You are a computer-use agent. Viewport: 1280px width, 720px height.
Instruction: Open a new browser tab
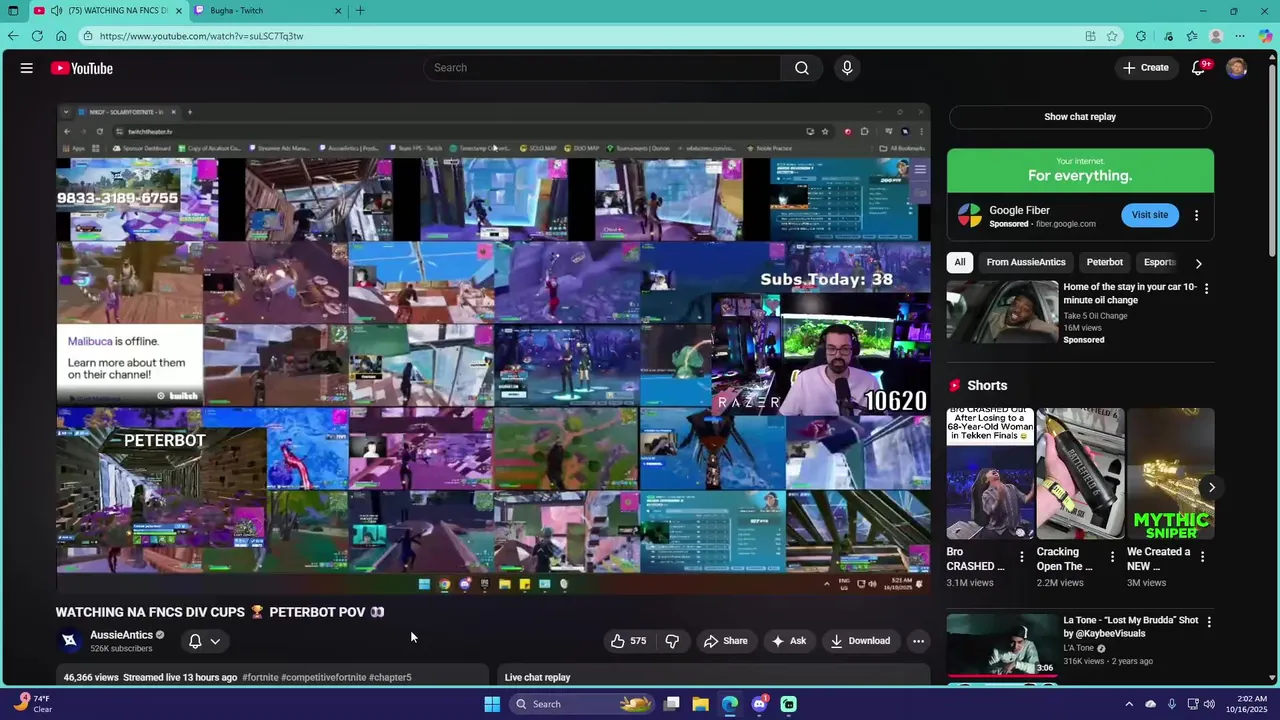pyautogui.click(x=360, y=11)
